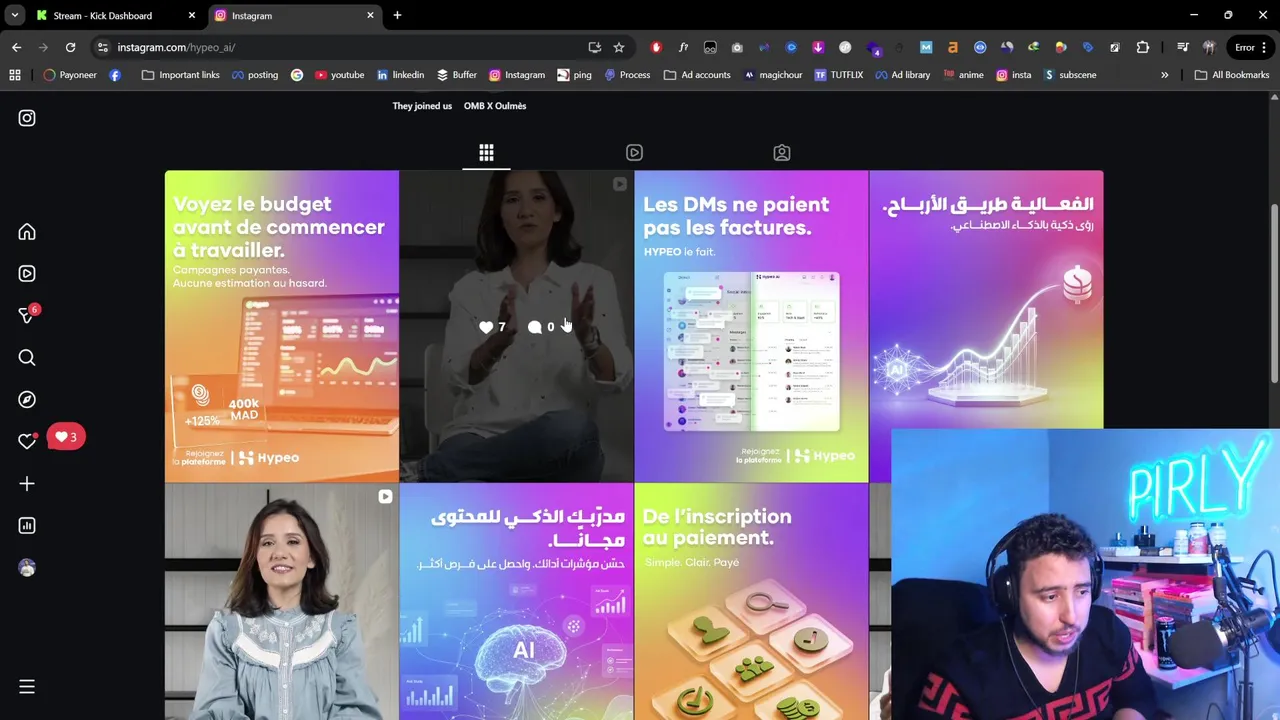Open Instagram bookmark in bookmarks bar
The height and width of the screenshot is (720, 1280).
click(x=517, y=75)
